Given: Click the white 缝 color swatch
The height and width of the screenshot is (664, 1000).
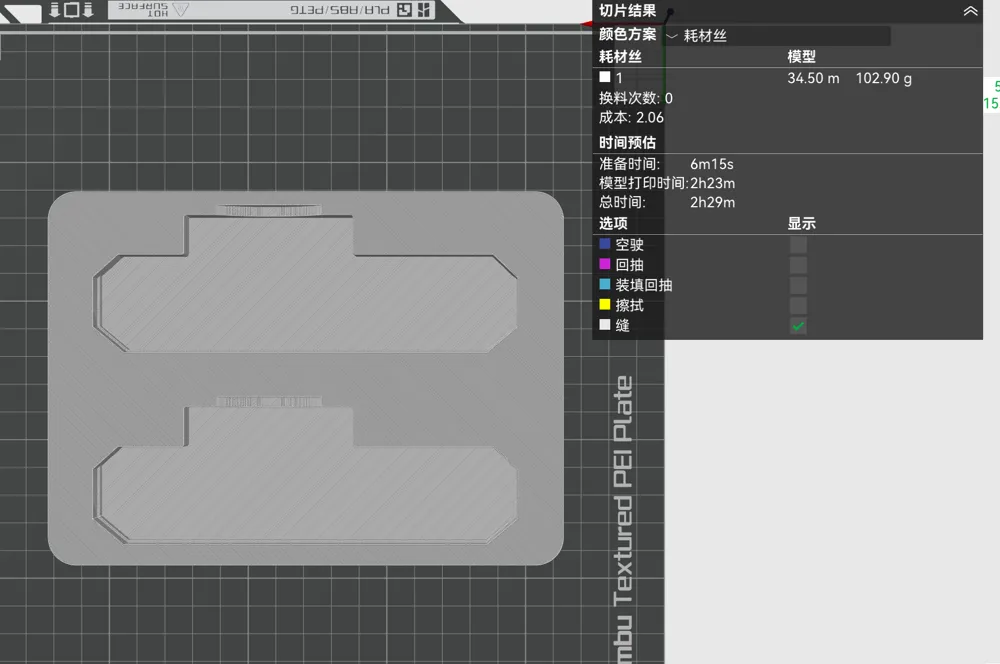Looking at the screenshot, I should point(605,325).
